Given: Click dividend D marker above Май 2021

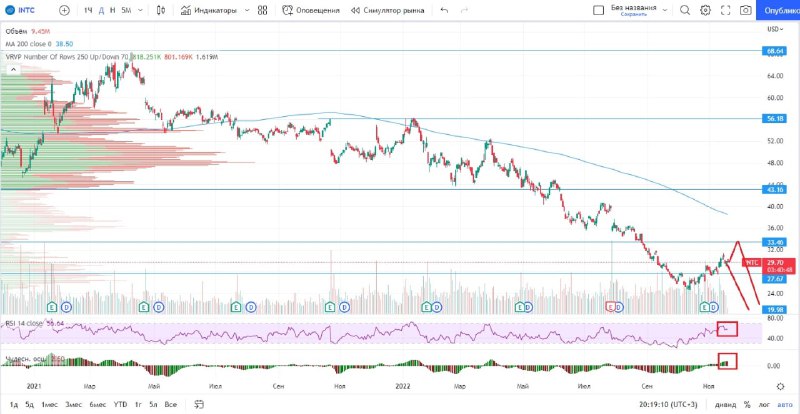Looking at the screenshot, I should tap(159, 307).
